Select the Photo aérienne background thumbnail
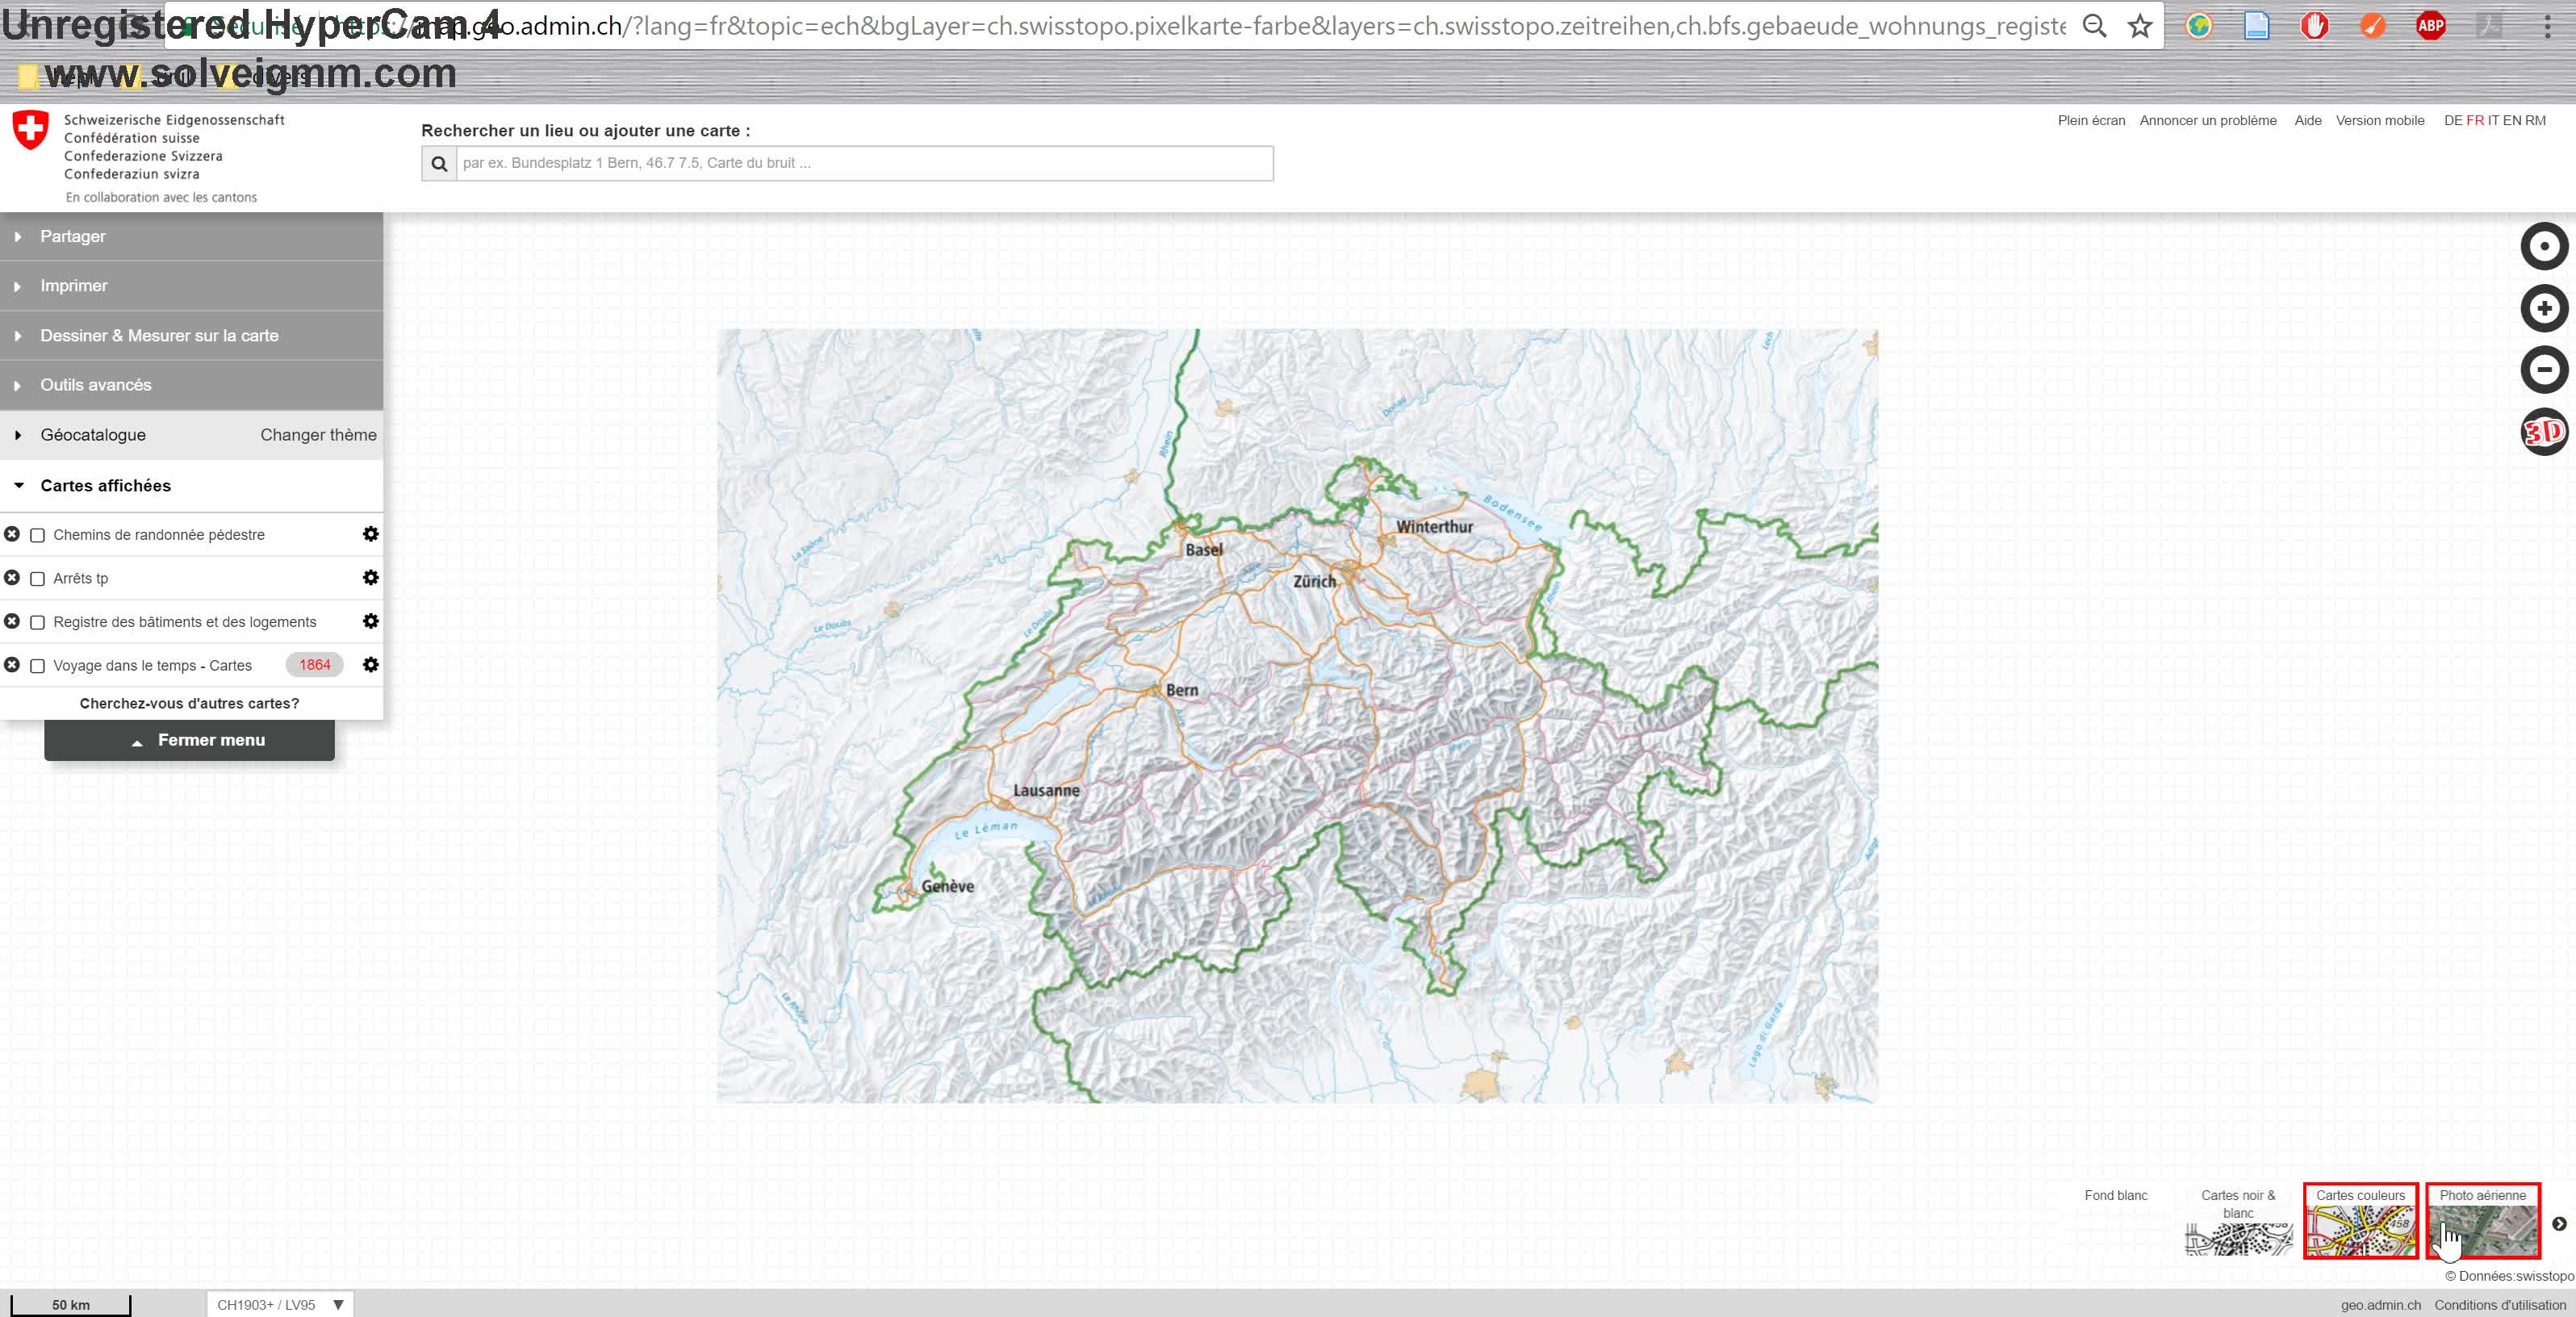Image resolution: width=2576 pixels, height=1317 pixels. click(x=2482, y=1222)
